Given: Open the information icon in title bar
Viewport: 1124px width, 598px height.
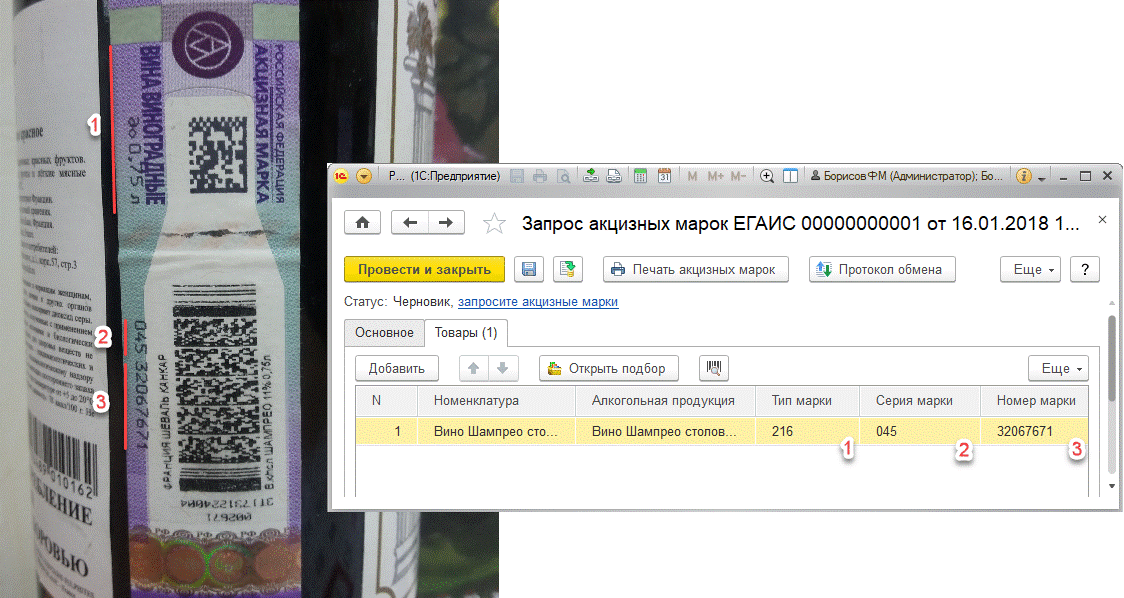Looking at the screenshot, I should [1024, 176].
